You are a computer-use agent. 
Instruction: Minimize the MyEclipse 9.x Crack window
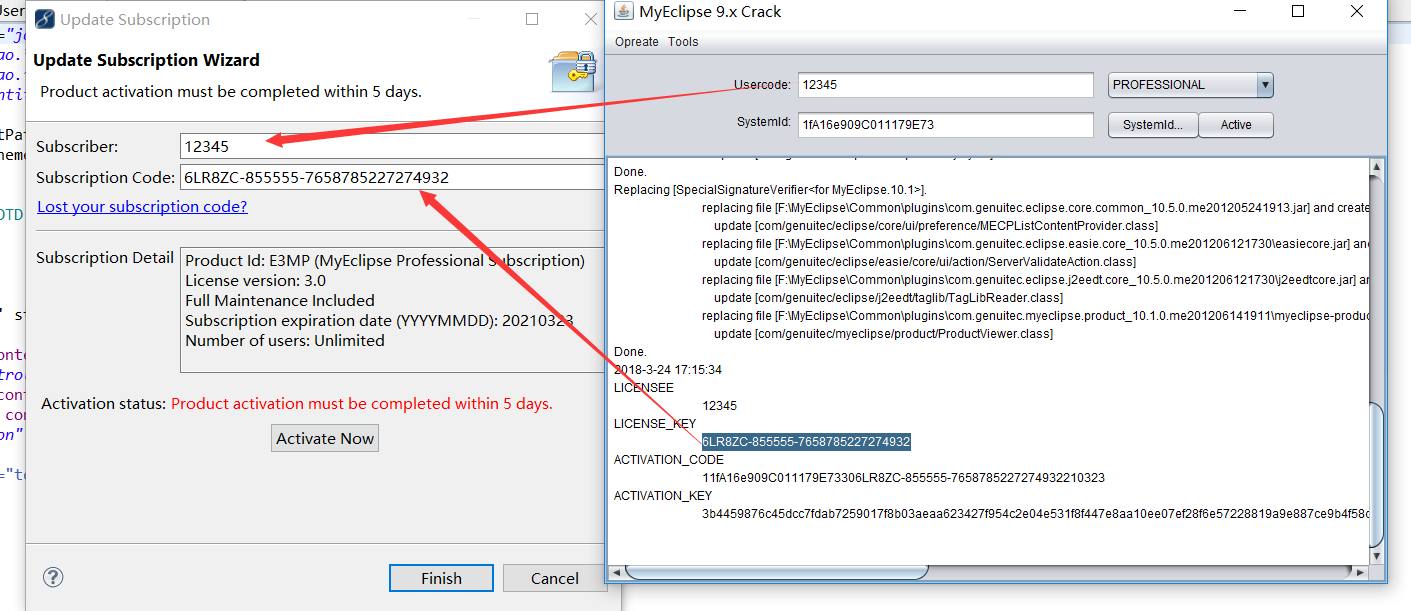(x=1240, y=12)
